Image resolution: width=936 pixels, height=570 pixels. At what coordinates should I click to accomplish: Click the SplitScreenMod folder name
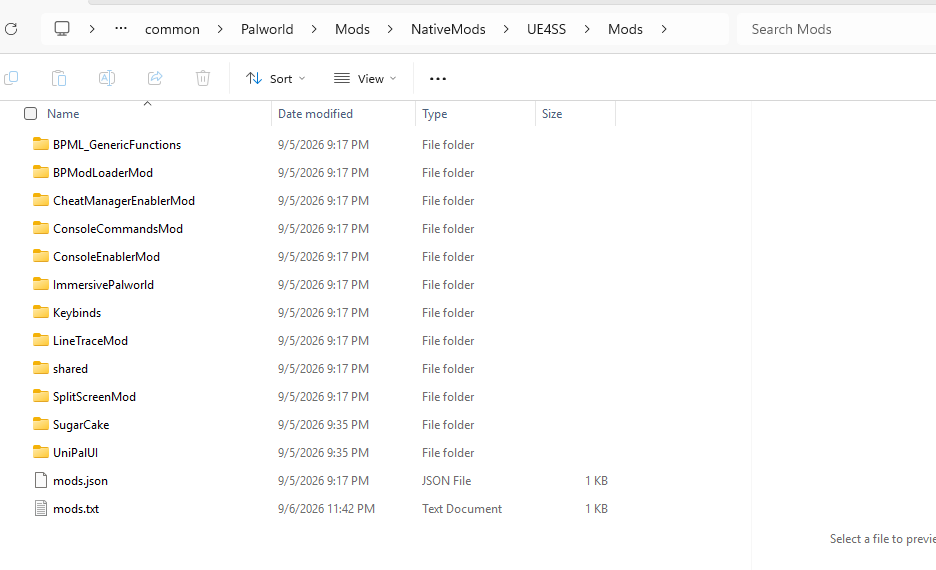pyautogui.click(x=94, y=397)
